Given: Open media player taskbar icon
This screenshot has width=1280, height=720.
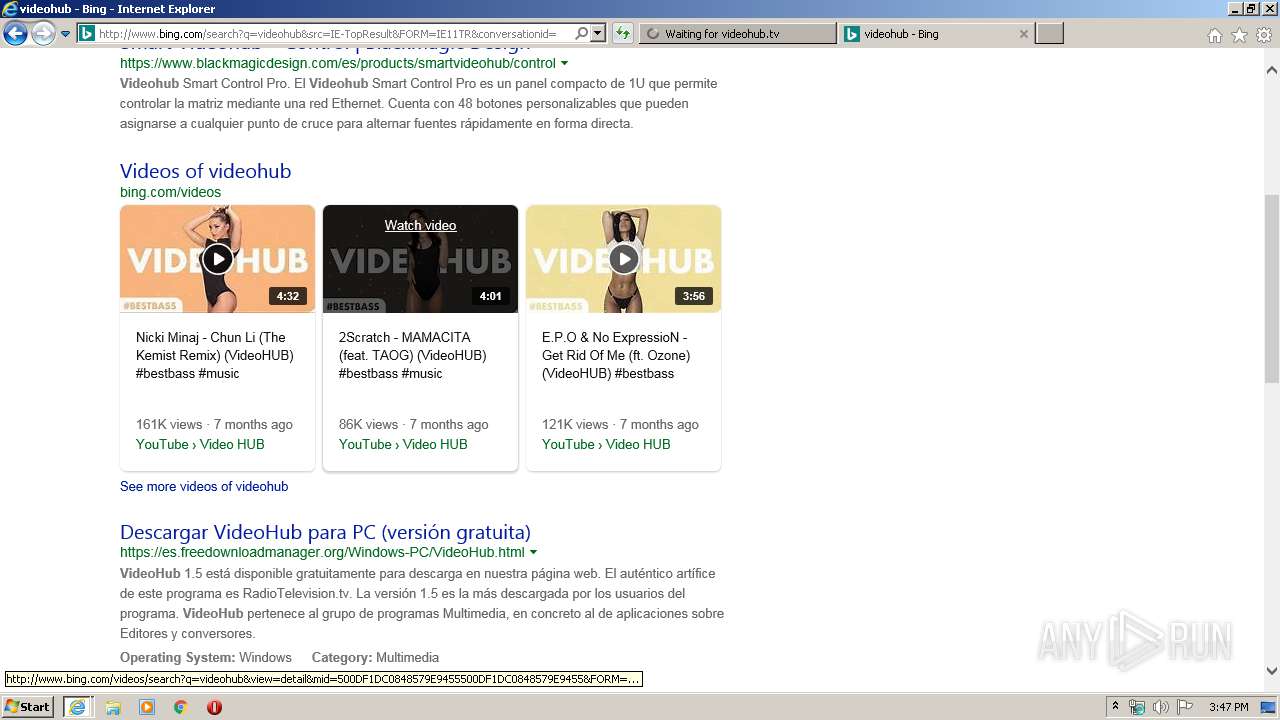Looking at the screenshot, I should 147,707.
